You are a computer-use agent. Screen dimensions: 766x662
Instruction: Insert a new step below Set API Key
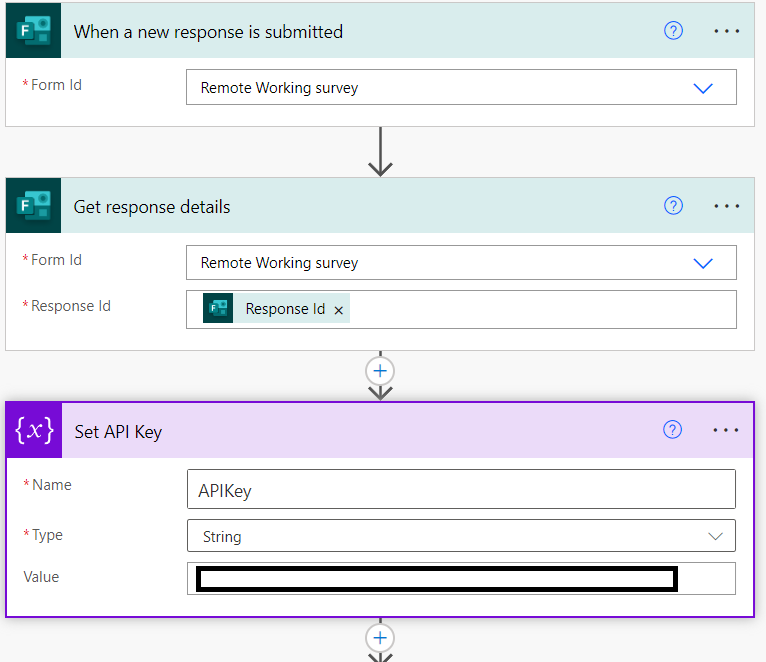[x=380, y=637]
